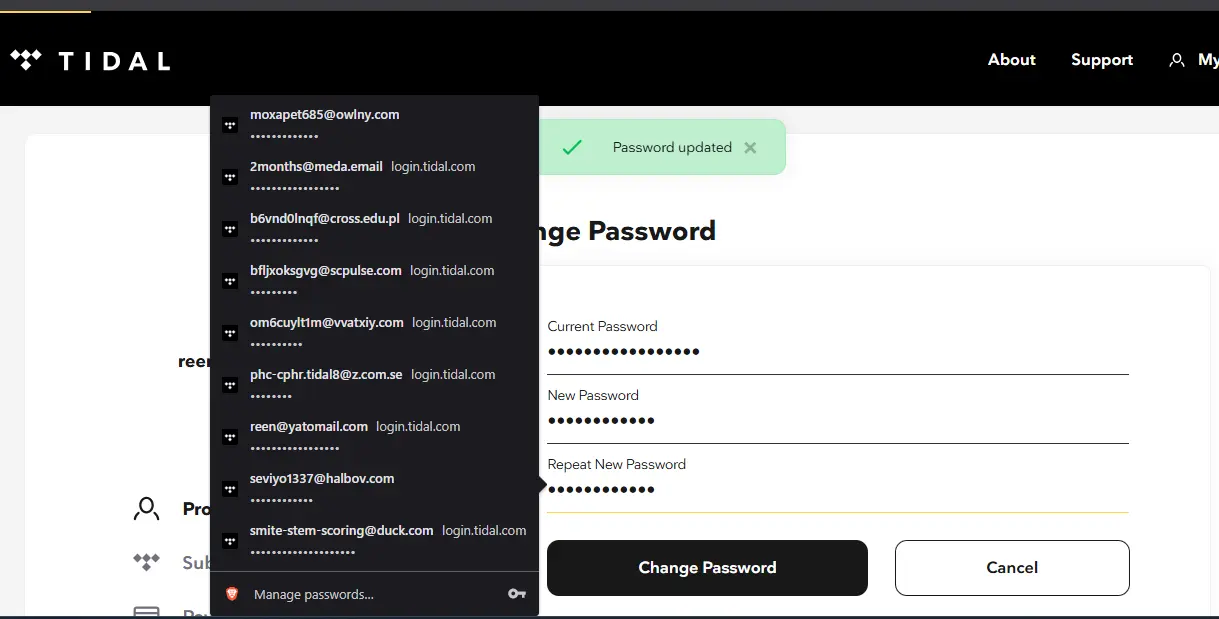Click the Change Password button
Viewport: 1219px width, 619px height.
(x=707, y=568)
